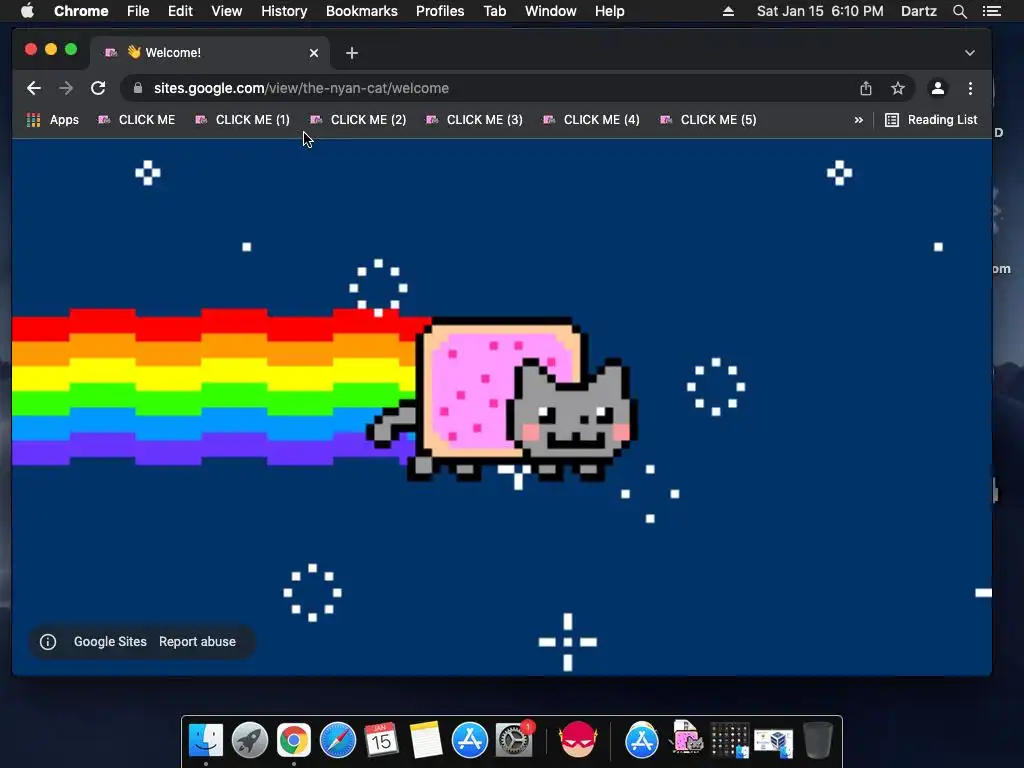1024x768 pixels.
Task: Open Notes from the Dock
Action: [426, 740]
